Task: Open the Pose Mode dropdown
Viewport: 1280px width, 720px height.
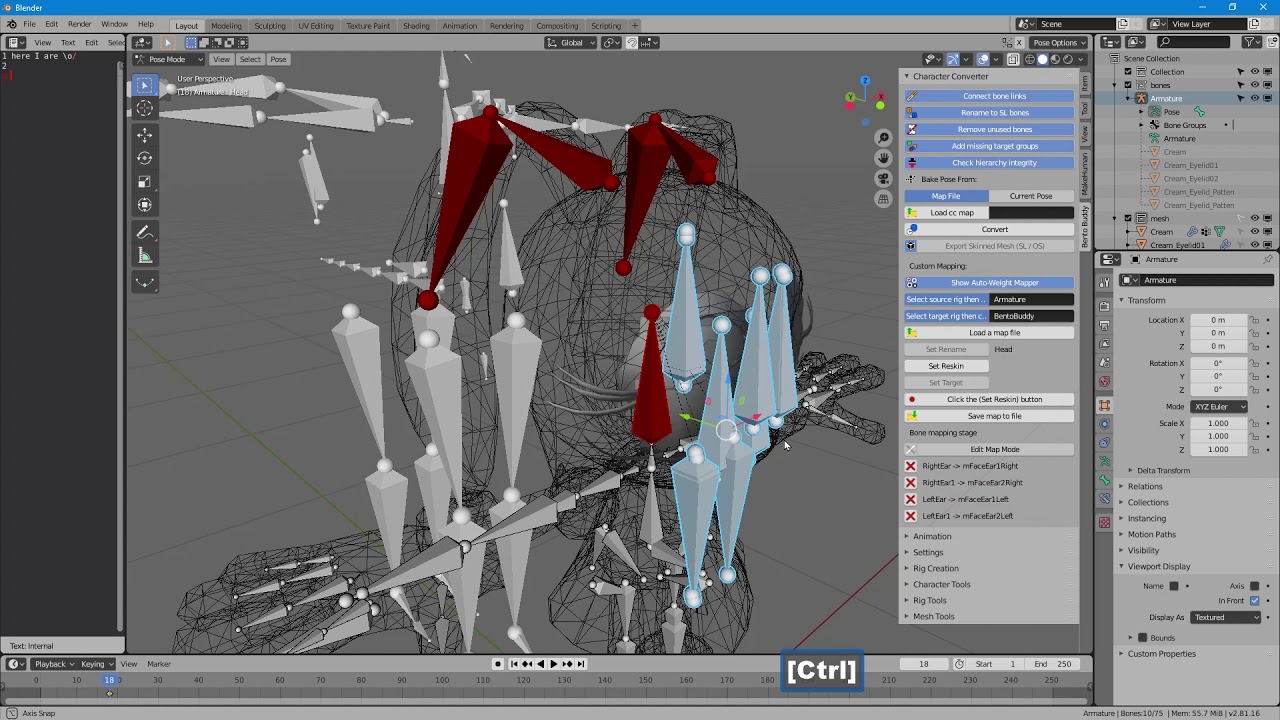Action: point(169,59)
